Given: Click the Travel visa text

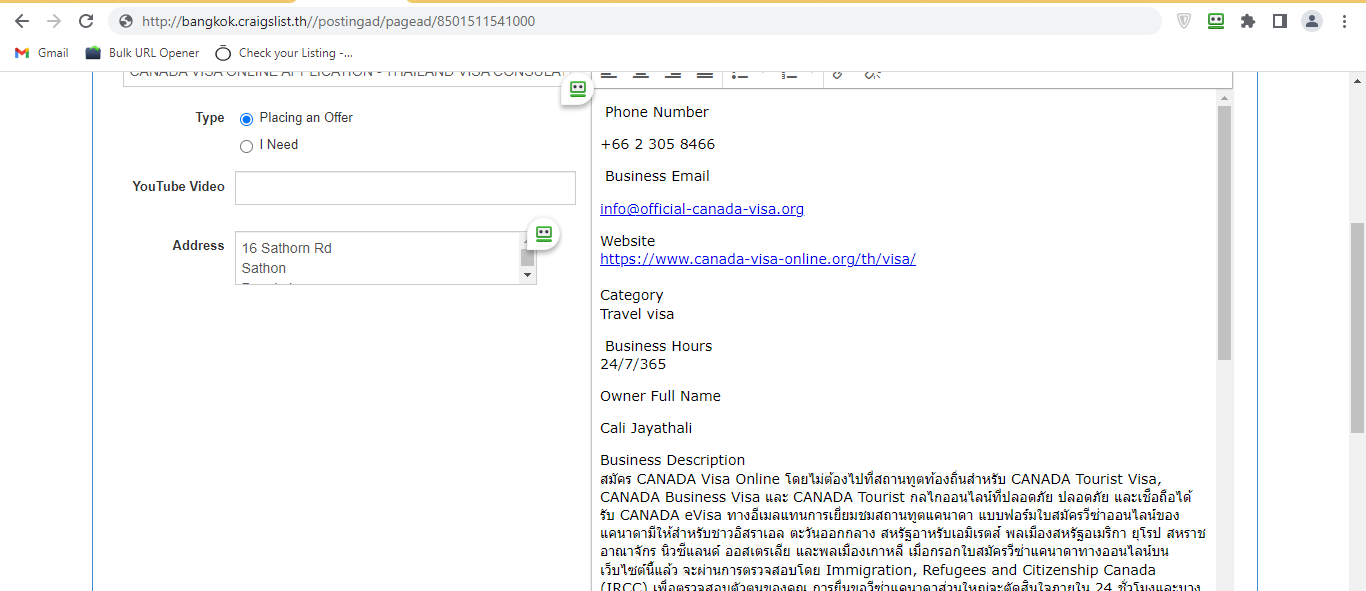Looking at the screenshot, I should point(637,314).
